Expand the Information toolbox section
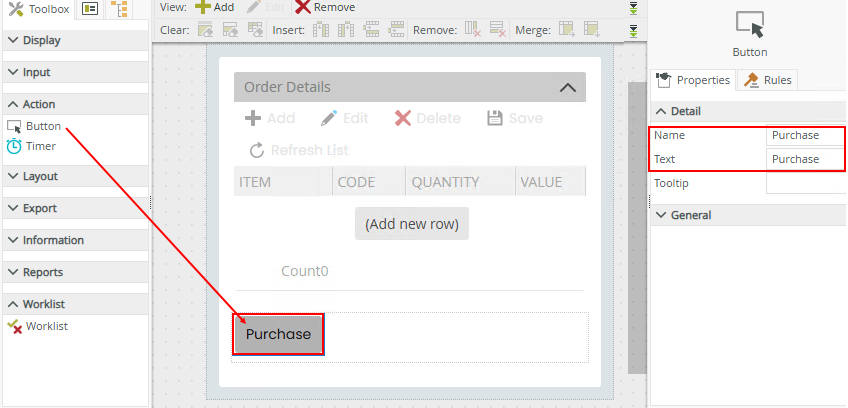Viewport: 848px width, 408px height. point(75,240)
